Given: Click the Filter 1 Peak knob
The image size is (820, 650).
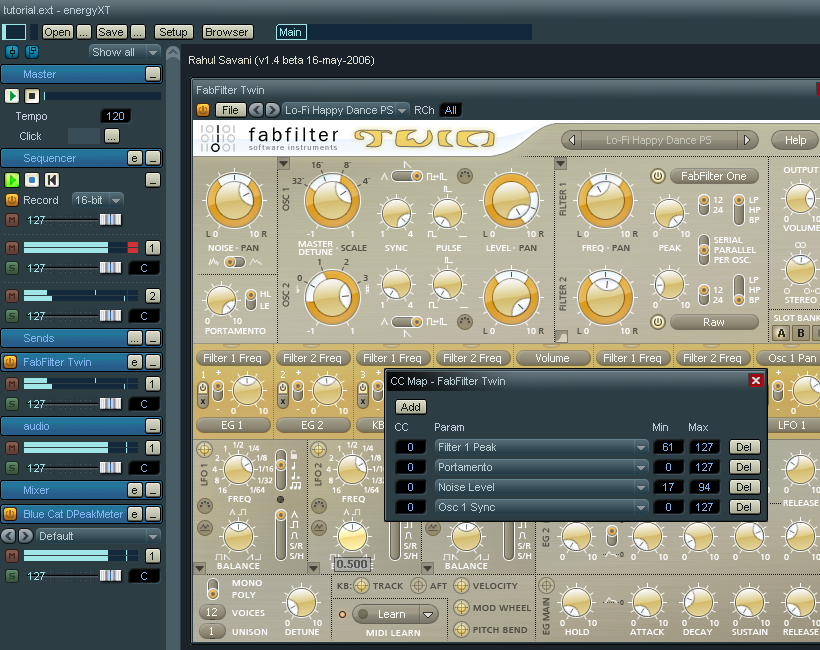Looking at the screenshot, I should pos(670,213).
